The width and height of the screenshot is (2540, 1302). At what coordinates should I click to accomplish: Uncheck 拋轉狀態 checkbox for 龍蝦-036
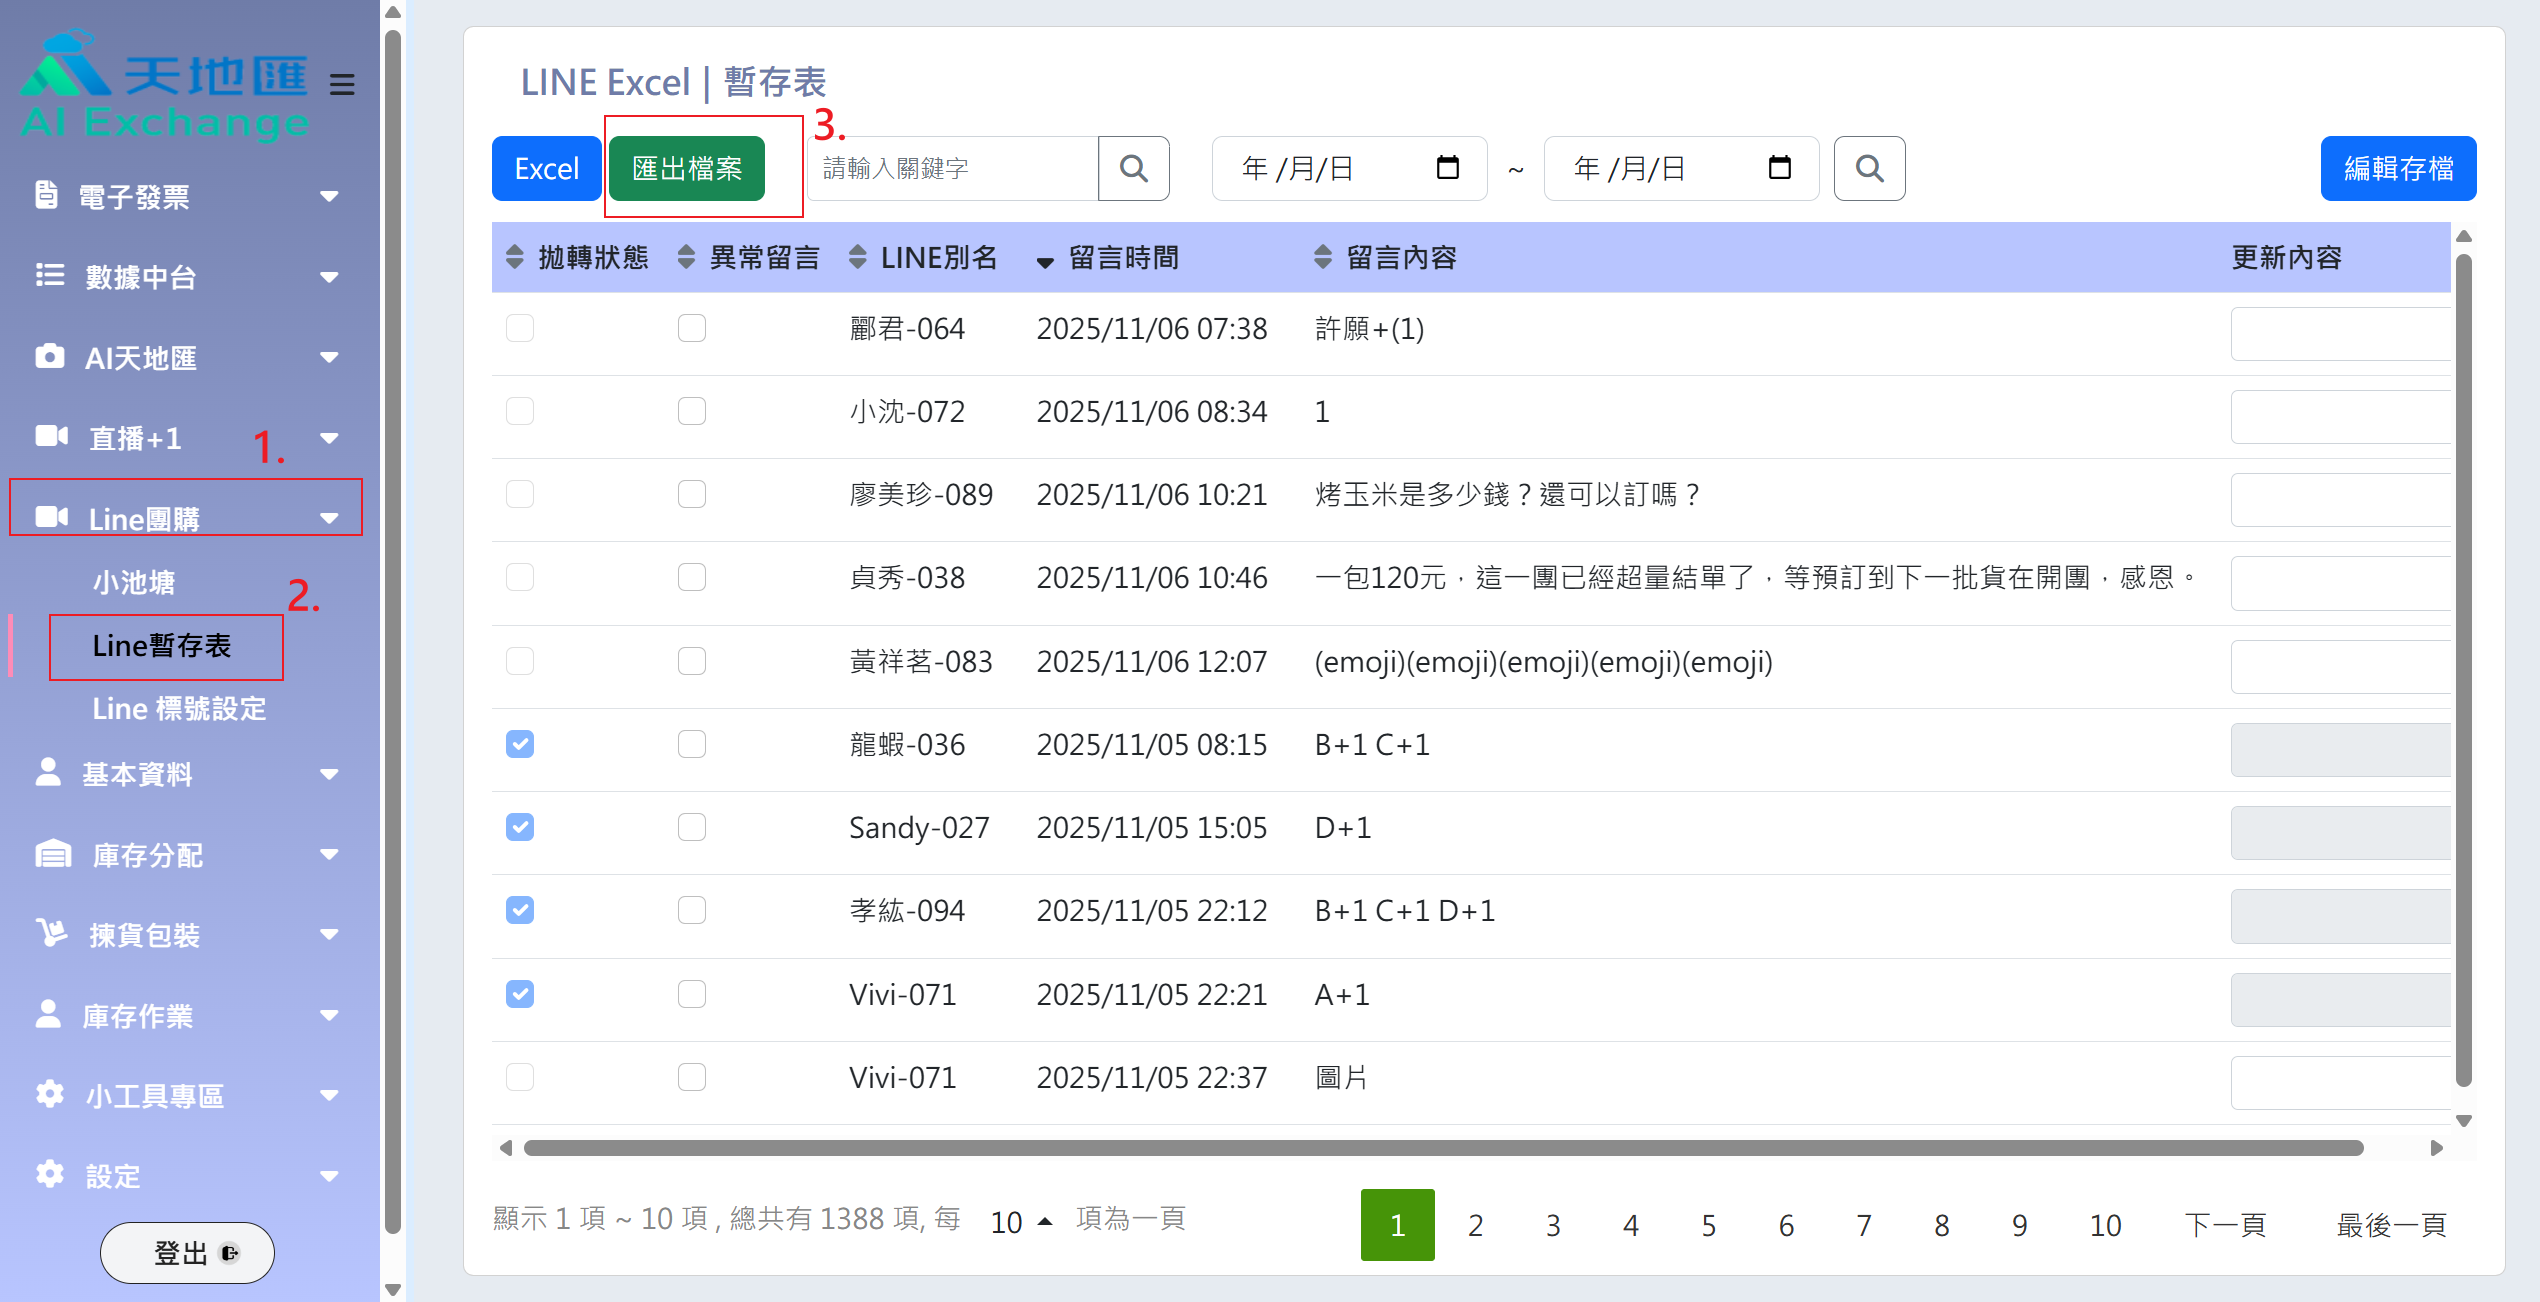520,744
